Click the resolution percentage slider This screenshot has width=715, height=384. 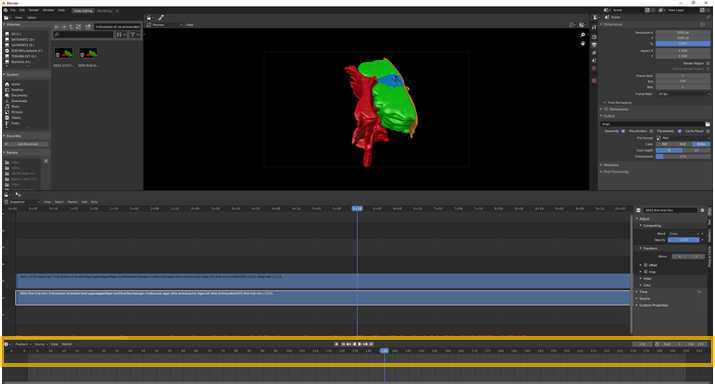[684, 43]
